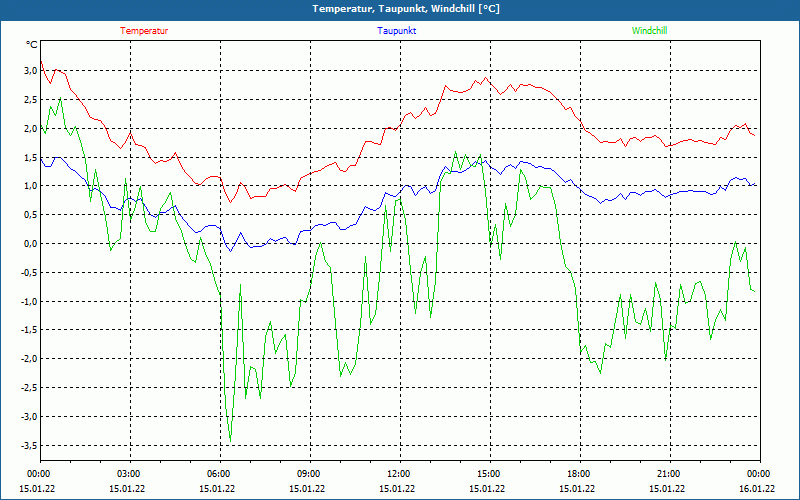Viewport: 800px width, 500px height.
Task: Click the 2,0 y-axis value
Action: pyautogui.click(x=31, y=128)
